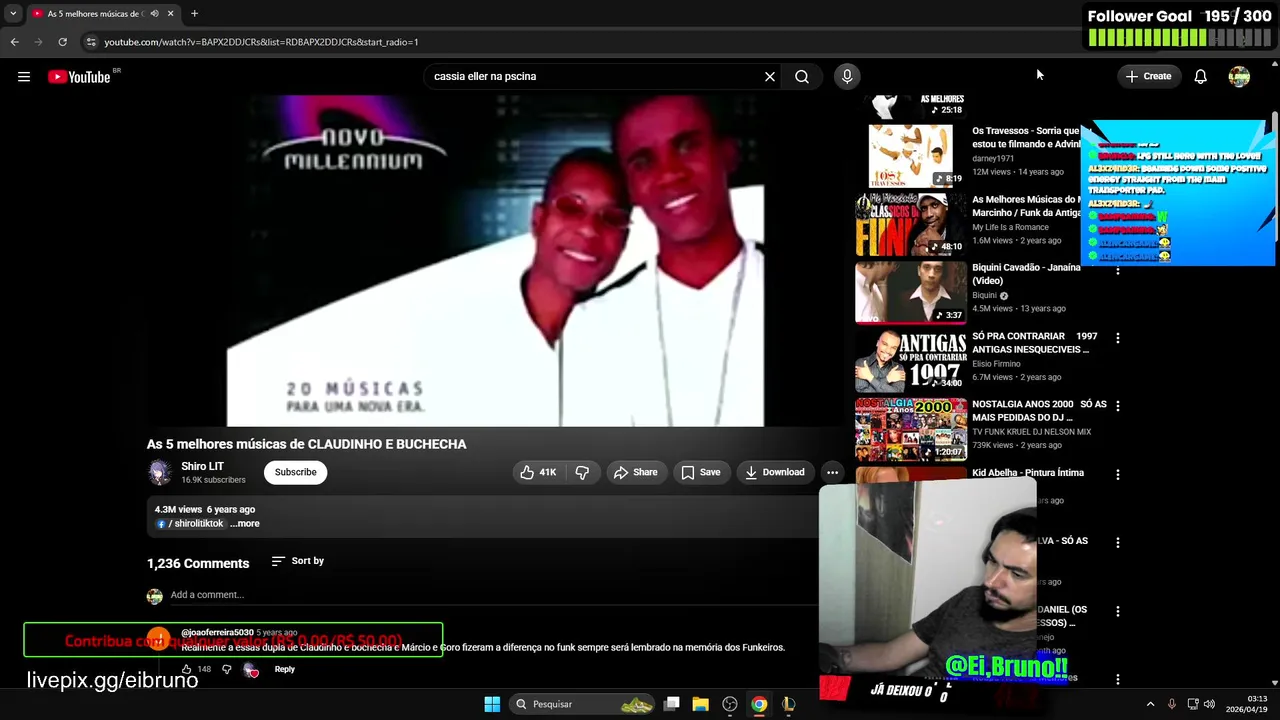Open the Sort by comments dropdown
This screenshot has height=720, width=1280.
(x=298, y=561)
